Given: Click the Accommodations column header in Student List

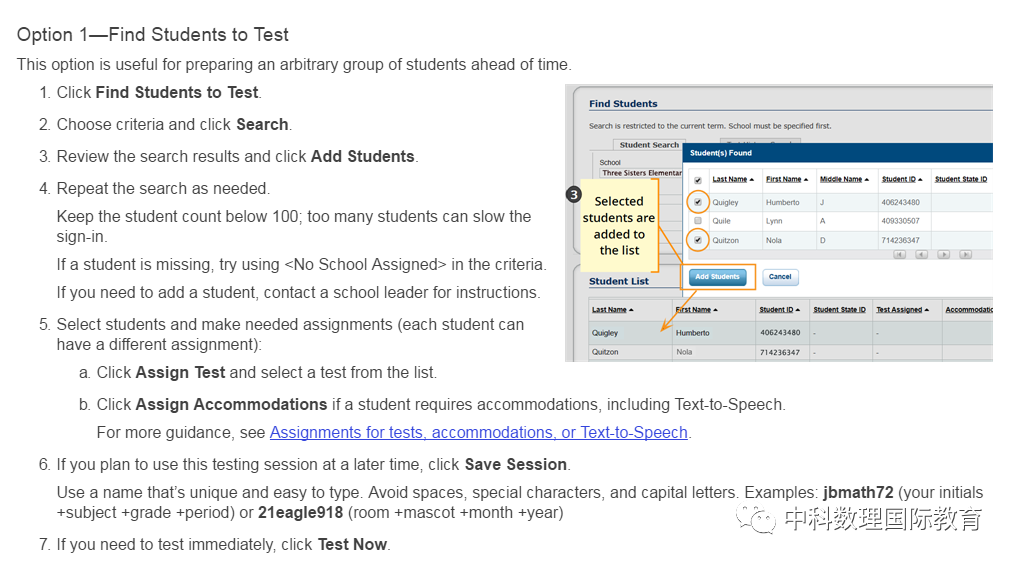Looking at the screenshot, I should point(969,310).
